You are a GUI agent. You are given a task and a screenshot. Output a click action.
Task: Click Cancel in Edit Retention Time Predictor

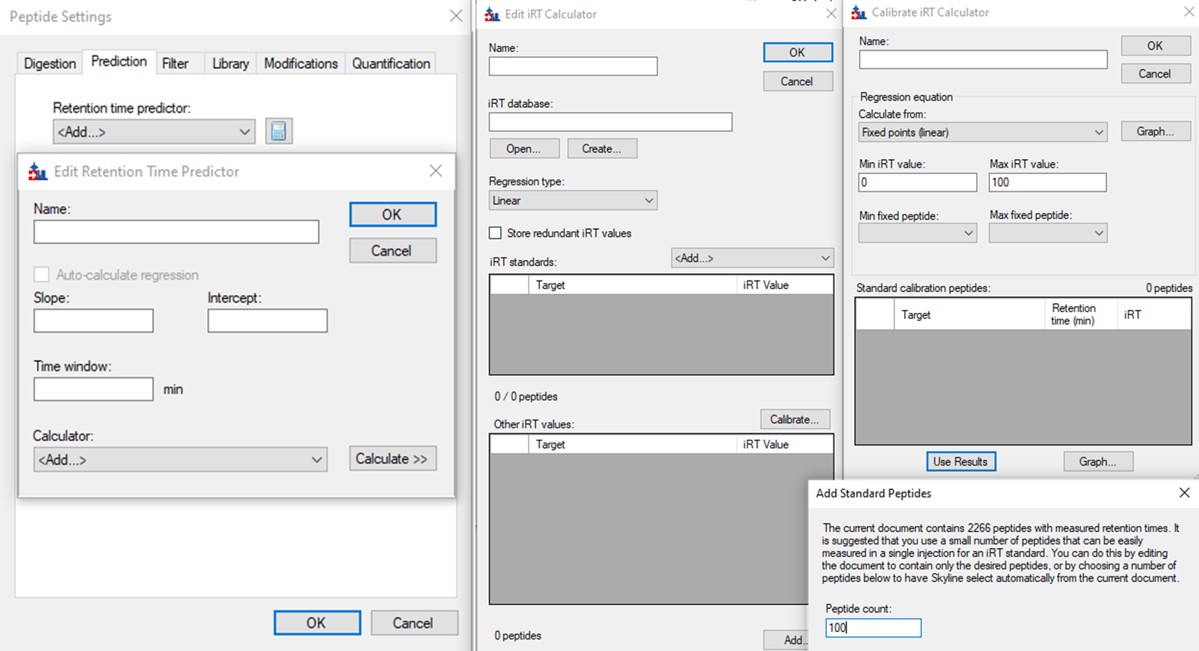pyautogui.click(x=392, y=250)
